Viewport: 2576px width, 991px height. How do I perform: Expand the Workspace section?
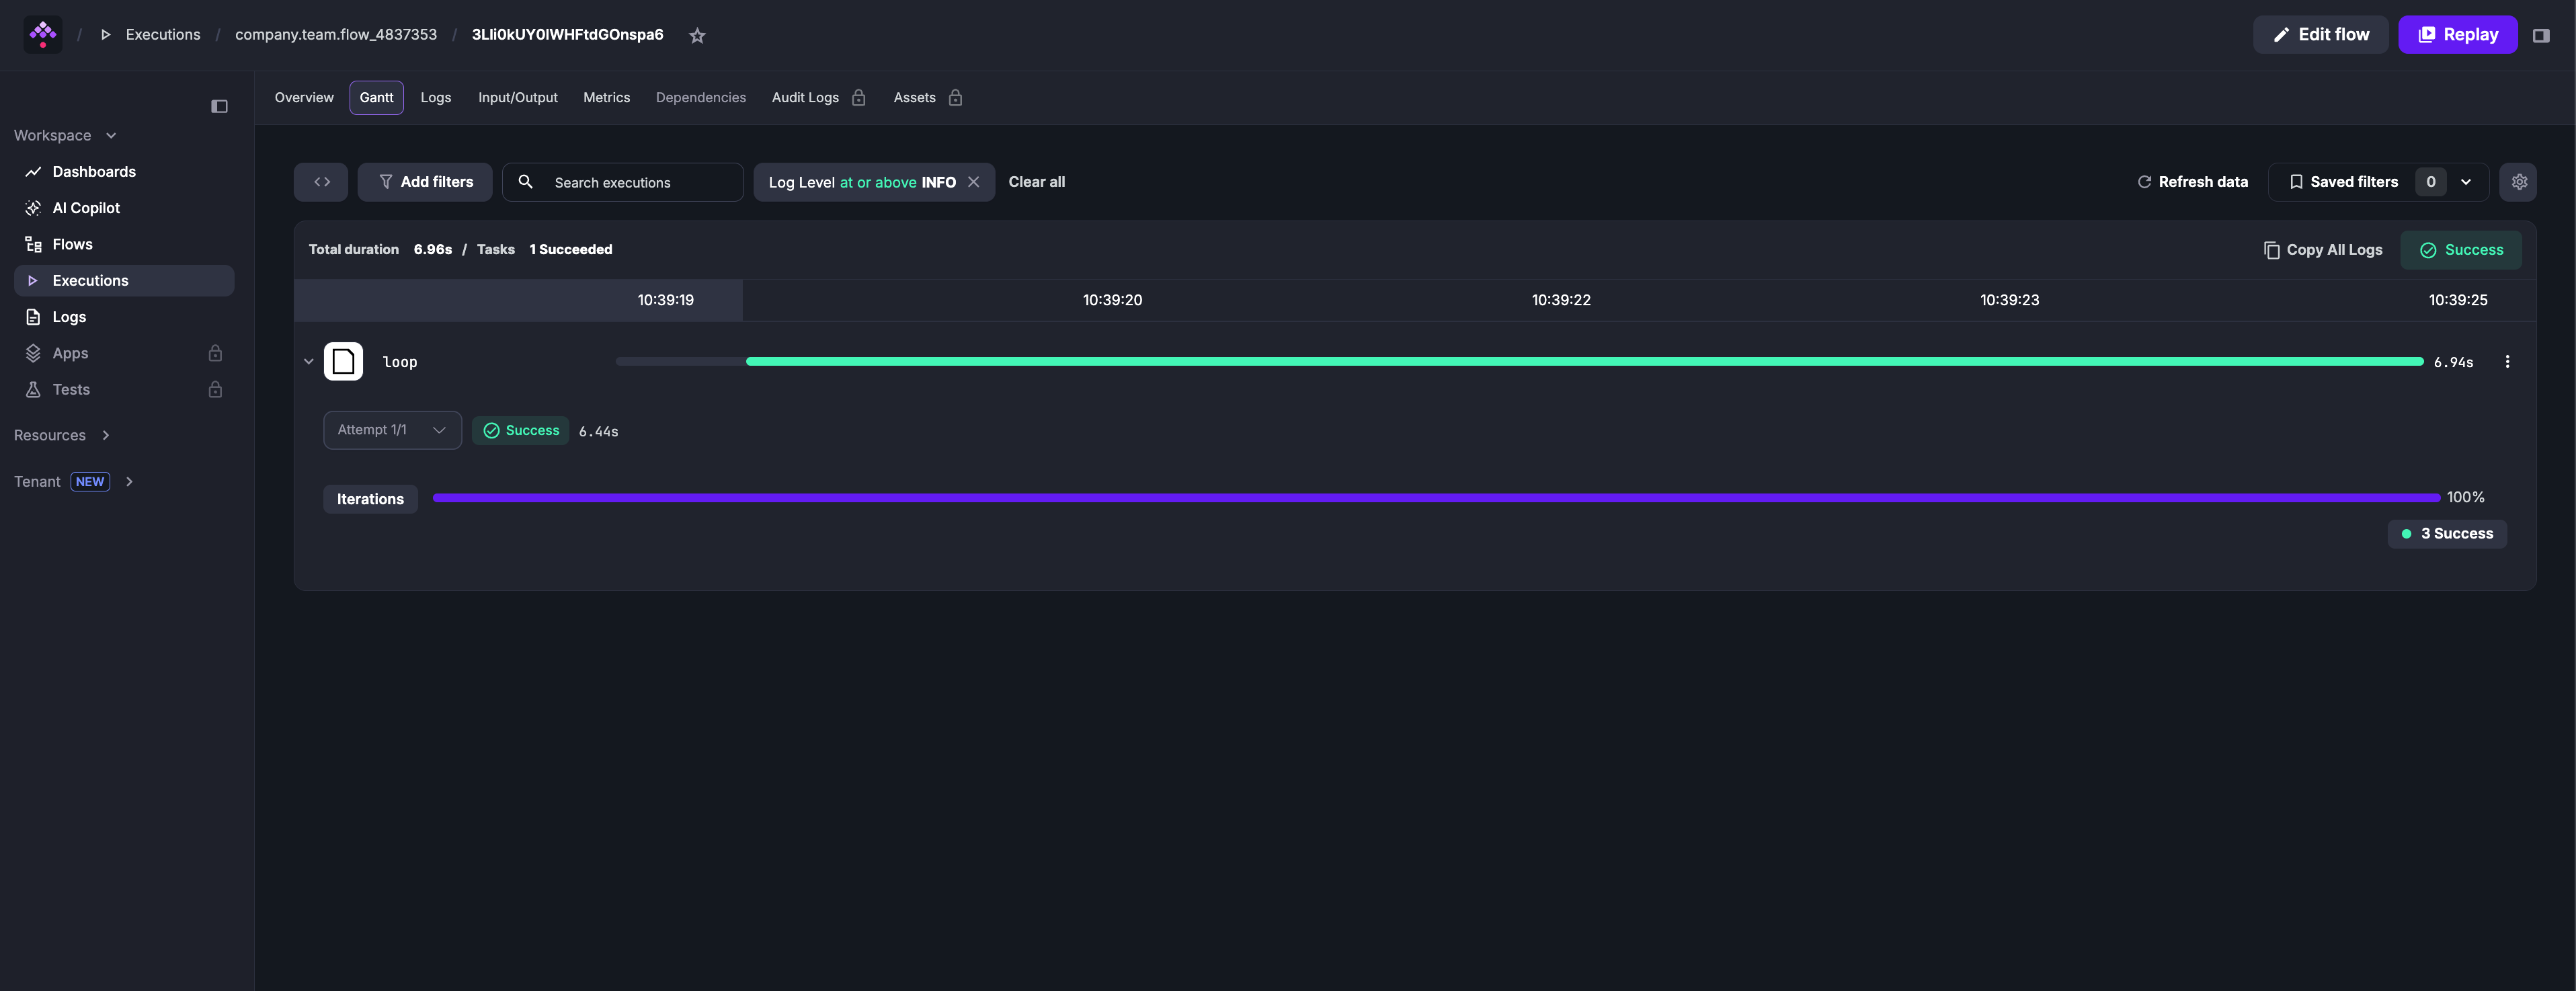point(66,135)
